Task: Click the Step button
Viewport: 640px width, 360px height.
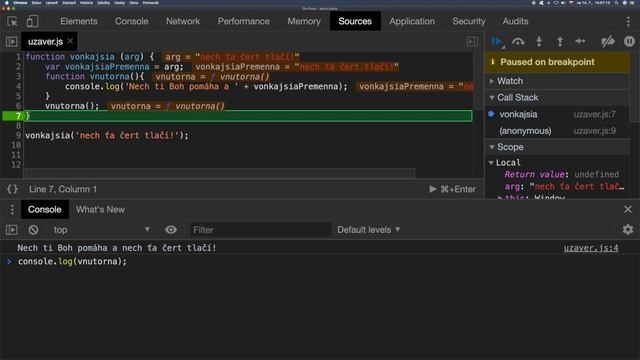Action: (x=580, y=41)
